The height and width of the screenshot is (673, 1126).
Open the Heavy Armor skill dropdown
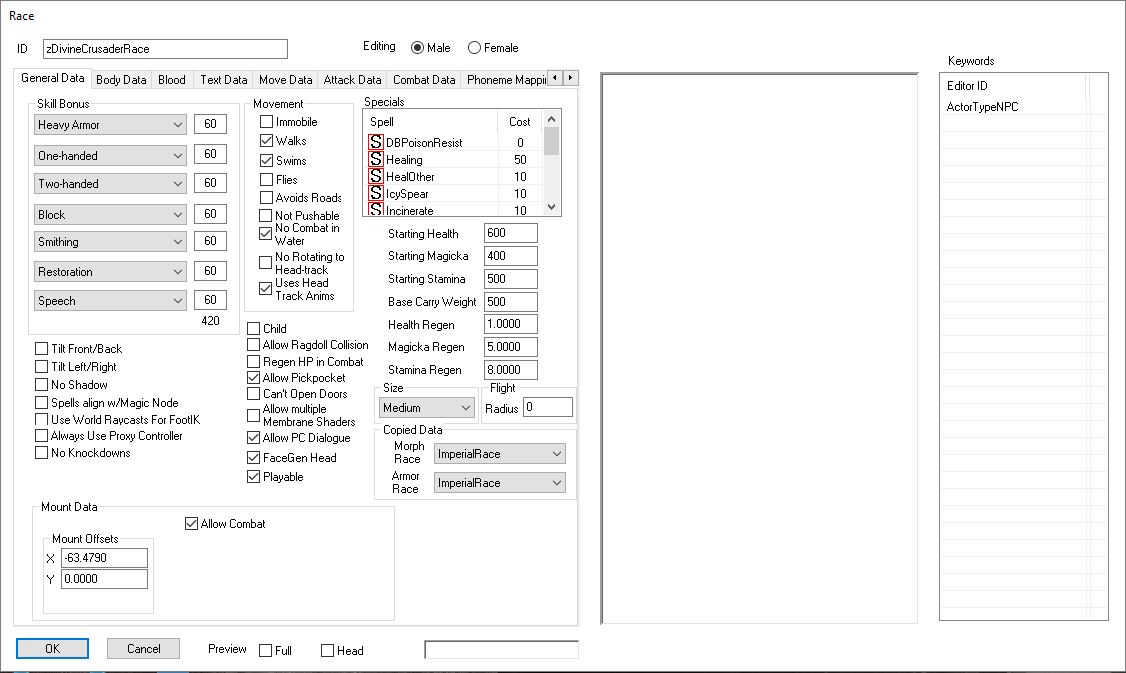(110, 125)
